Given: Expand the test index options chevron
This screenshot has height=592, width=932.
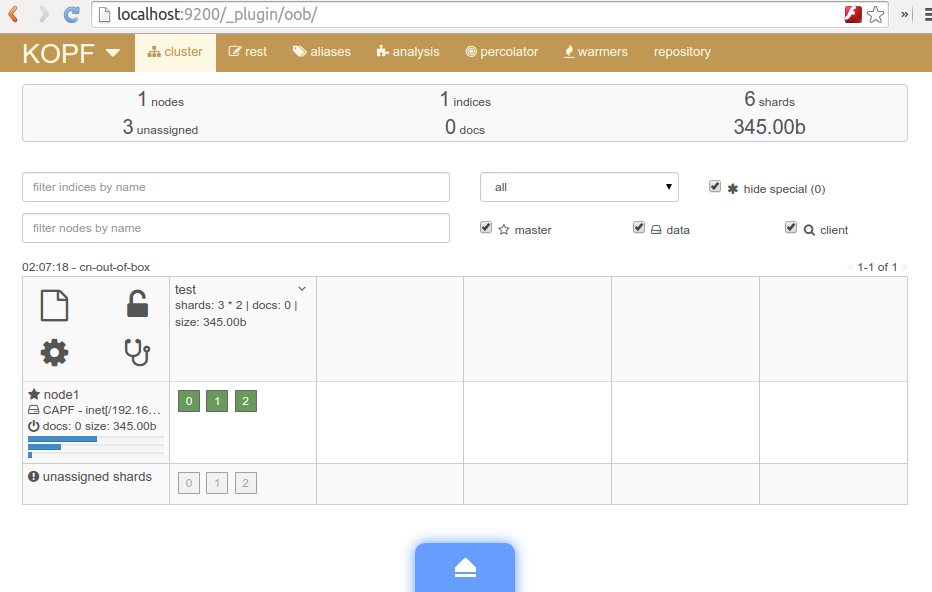Looking at the screenshot, I should (x=302, y=289).
